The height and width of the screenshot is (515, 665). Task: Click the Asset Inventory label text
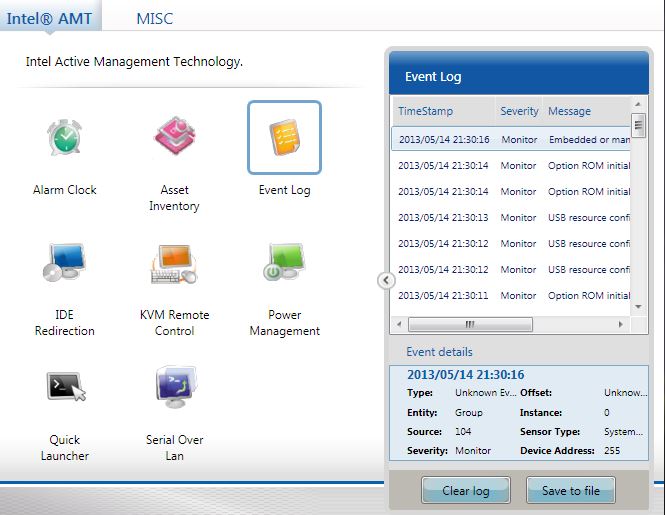174,198
